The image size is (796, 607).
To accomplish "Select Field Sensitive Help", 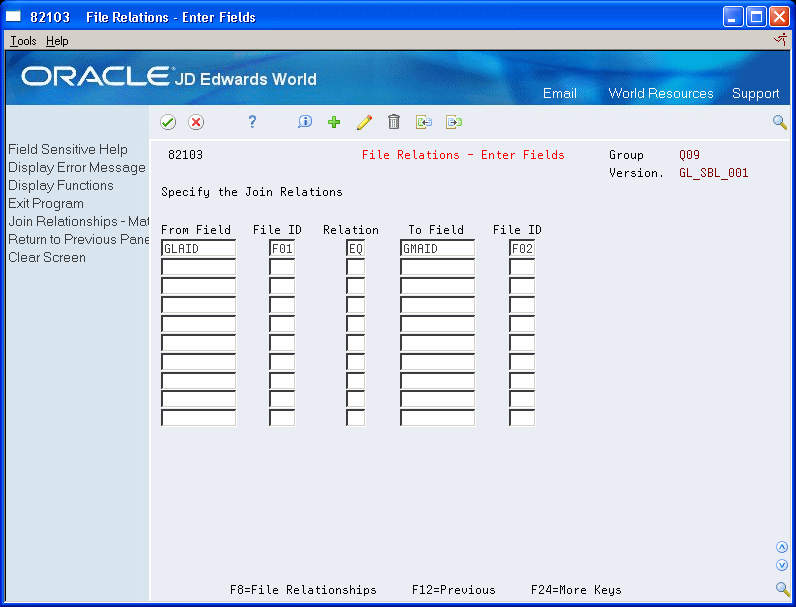I will pos(68,149).
